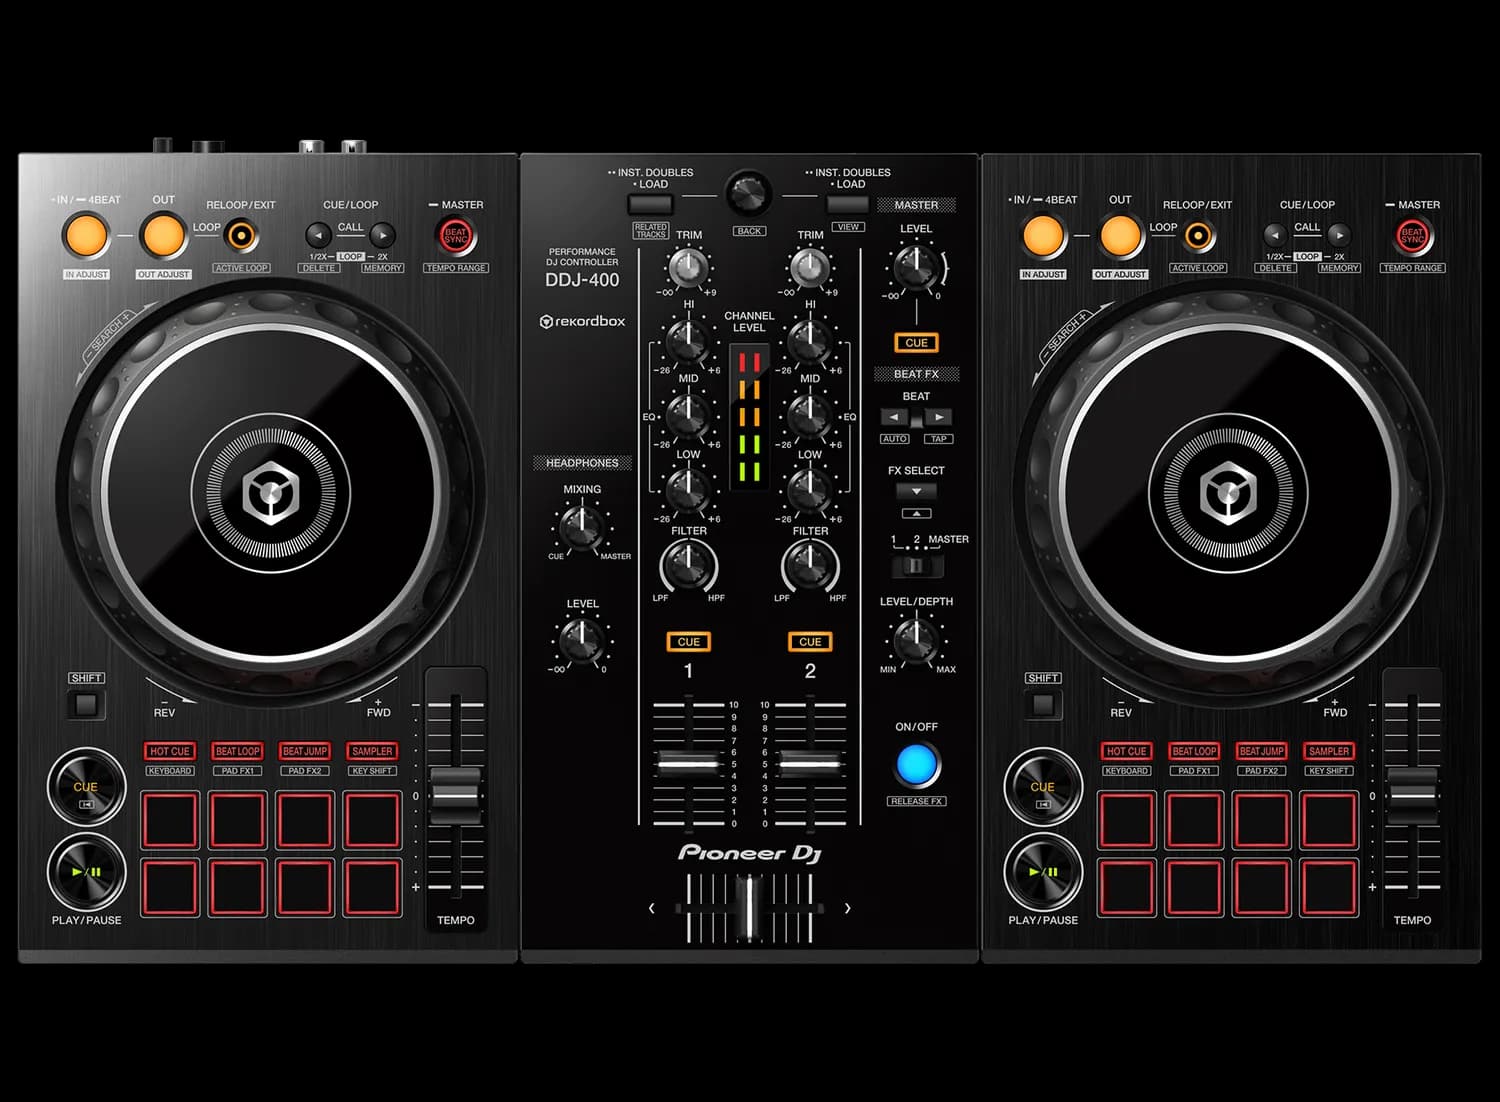Screen dimensions: 1500x1102
Task: Trigger the pad below BEAT LOOP on right deck
Action: [1194, 820]
